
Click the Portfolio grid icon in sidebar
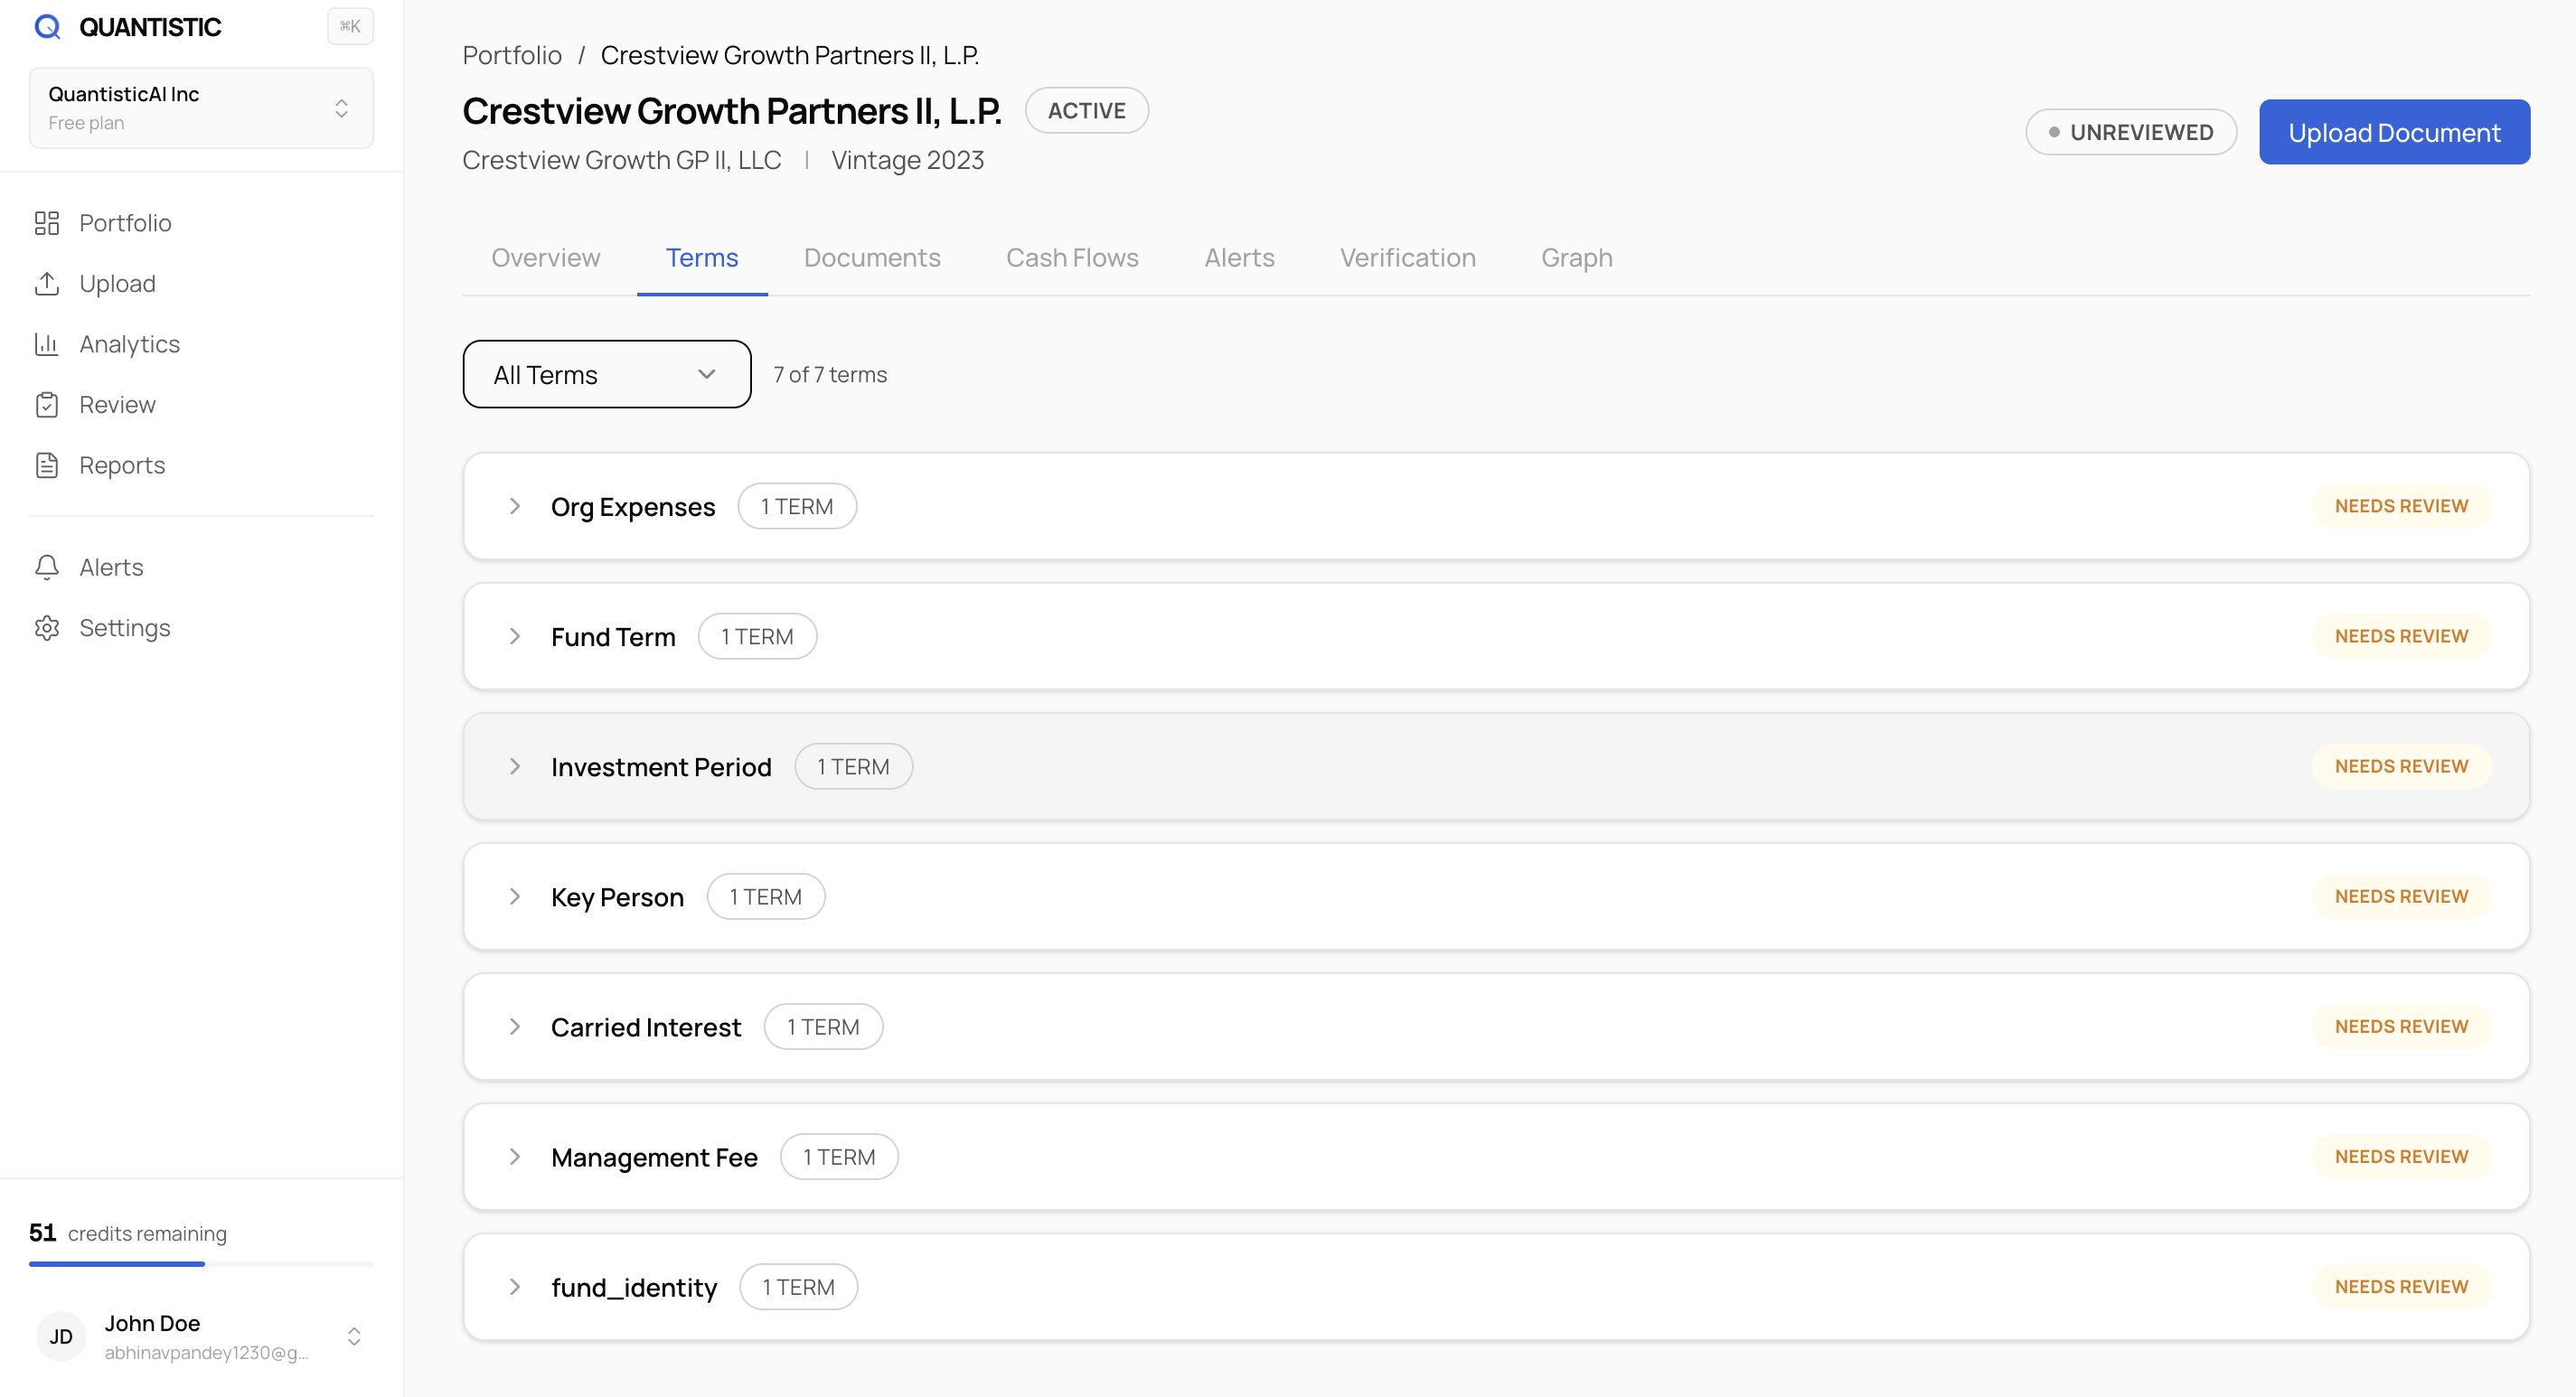[47, 223]
